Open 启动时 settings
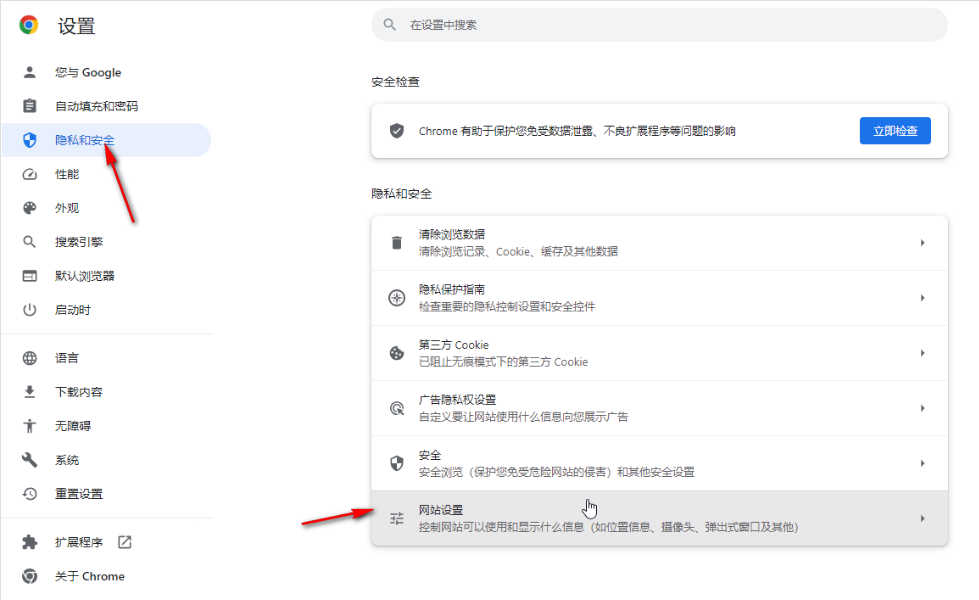This screenshot has width=979, height=600. pos(72,310)
